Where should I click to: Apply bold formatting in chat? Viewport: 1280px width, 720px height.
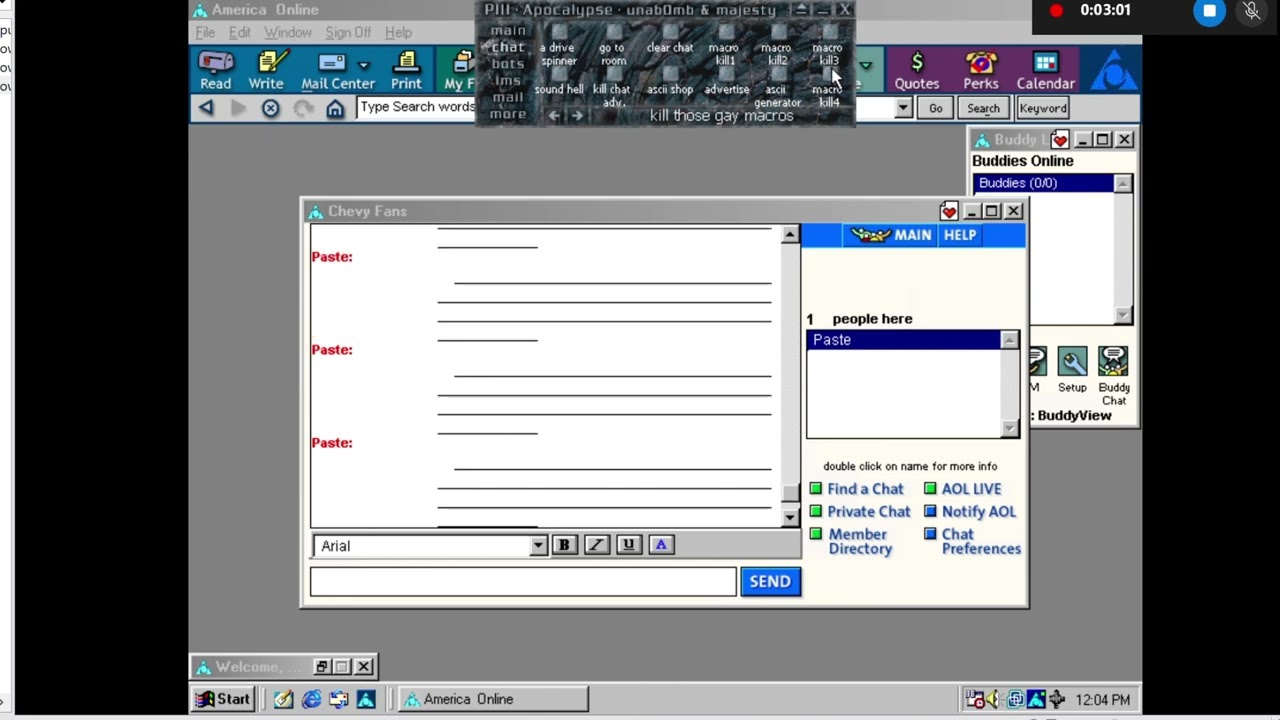(564, 545)
